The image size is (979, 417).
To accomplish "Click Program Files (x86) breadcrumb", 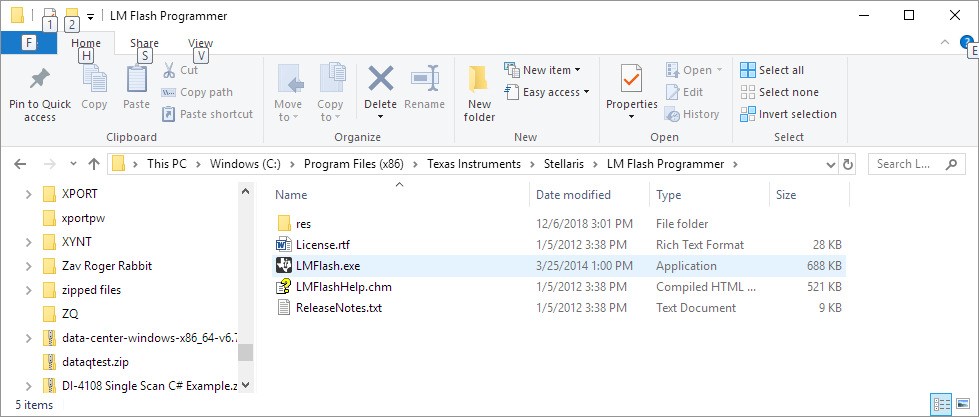I will pyautogui.click(x=353, y=164).
